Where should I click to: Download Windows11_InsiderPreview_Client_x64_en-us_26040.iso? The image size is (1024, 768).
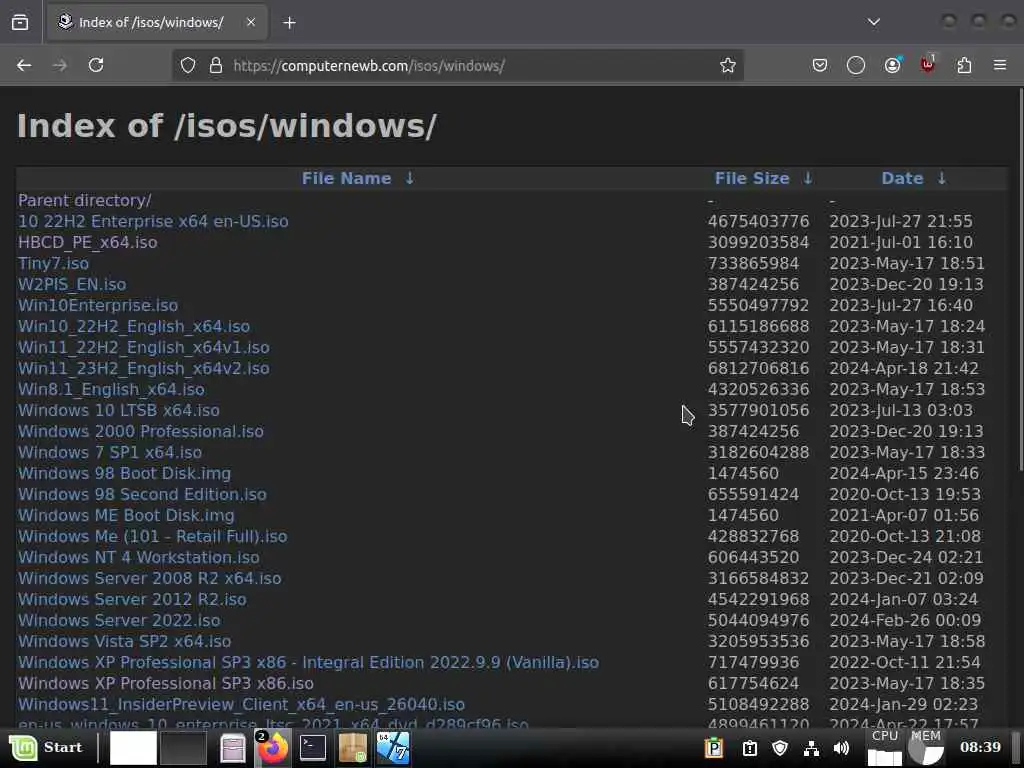point(241,704)
